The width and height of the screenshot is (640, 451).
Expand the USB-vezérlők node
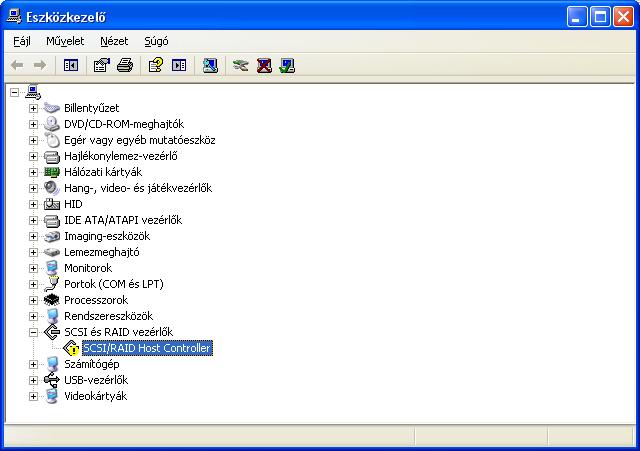pos(33,380)
